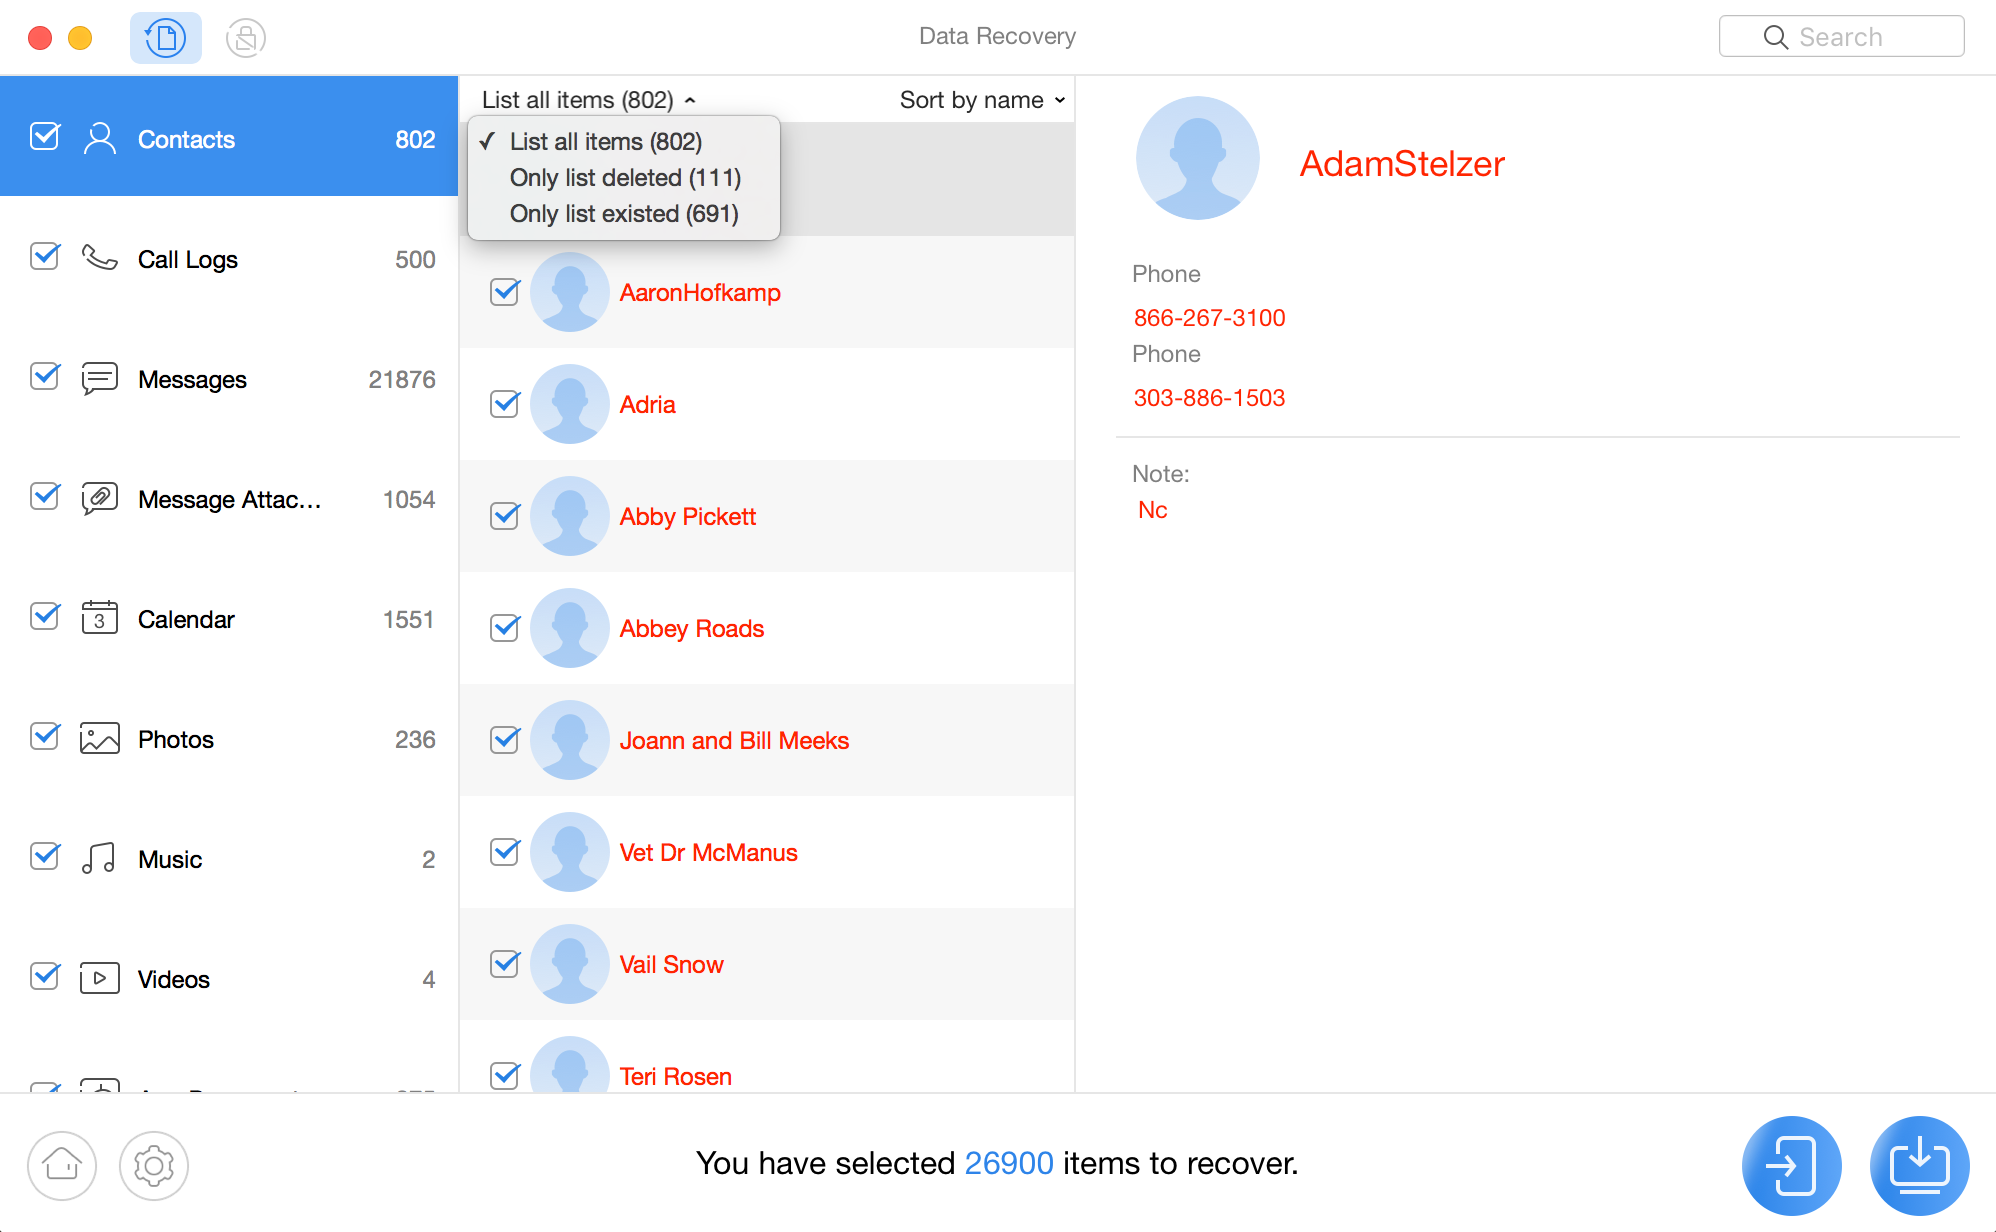Image resolution: width=1996 pixels, height=1232 pixels.
Task: Click the Calendar sidebar icon
Action: 98,619
